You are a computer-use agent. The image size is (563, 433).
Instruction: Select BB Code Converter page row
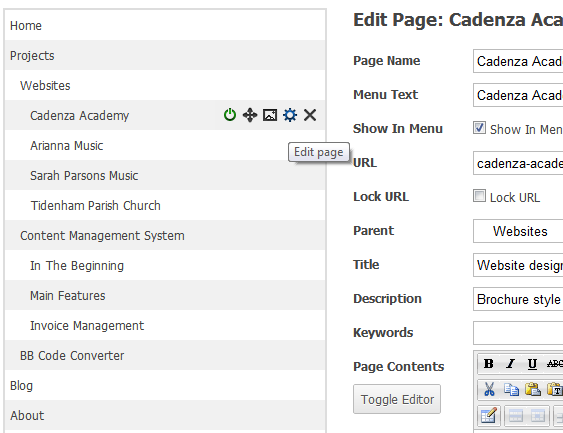(165, 355)
